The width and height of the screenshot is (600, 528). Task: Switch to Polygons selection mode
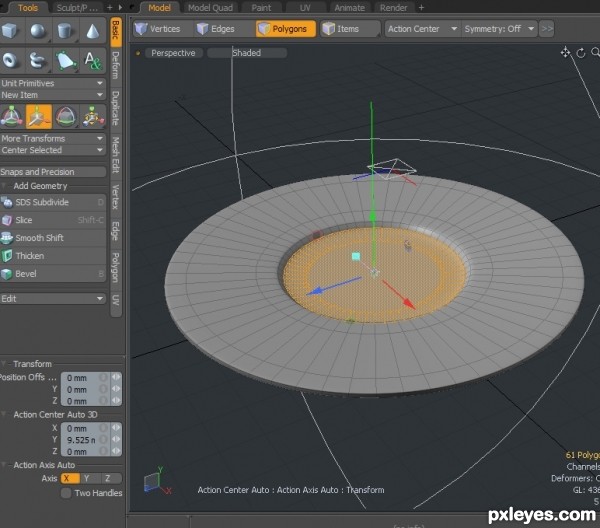pyautogui.click(x=286, y=29)
